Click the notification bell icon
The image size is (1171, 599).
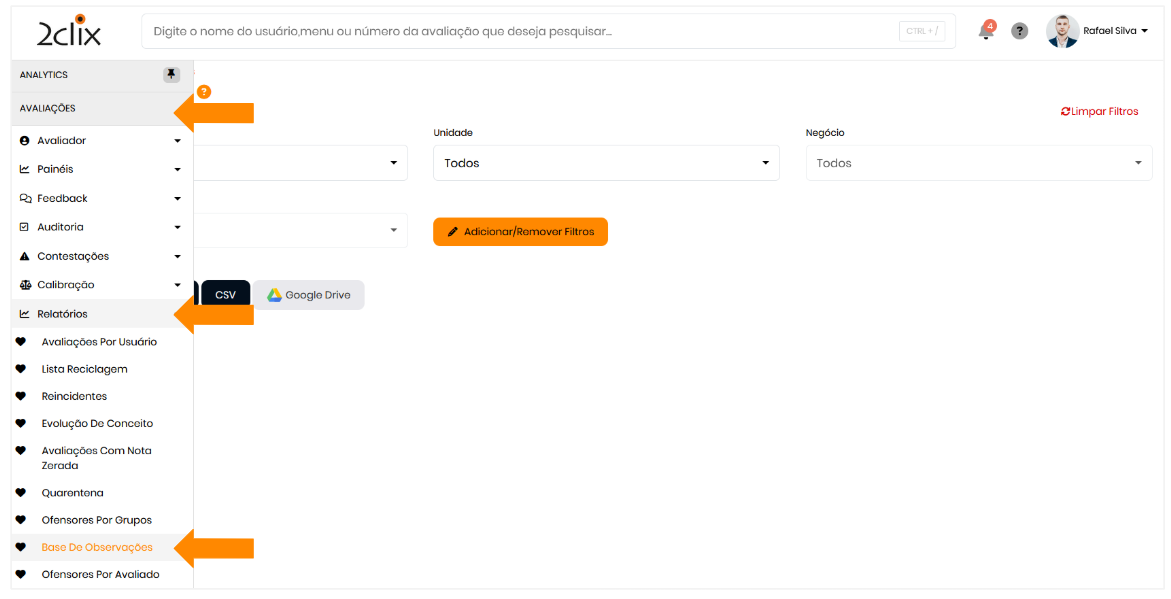point(986,31)
